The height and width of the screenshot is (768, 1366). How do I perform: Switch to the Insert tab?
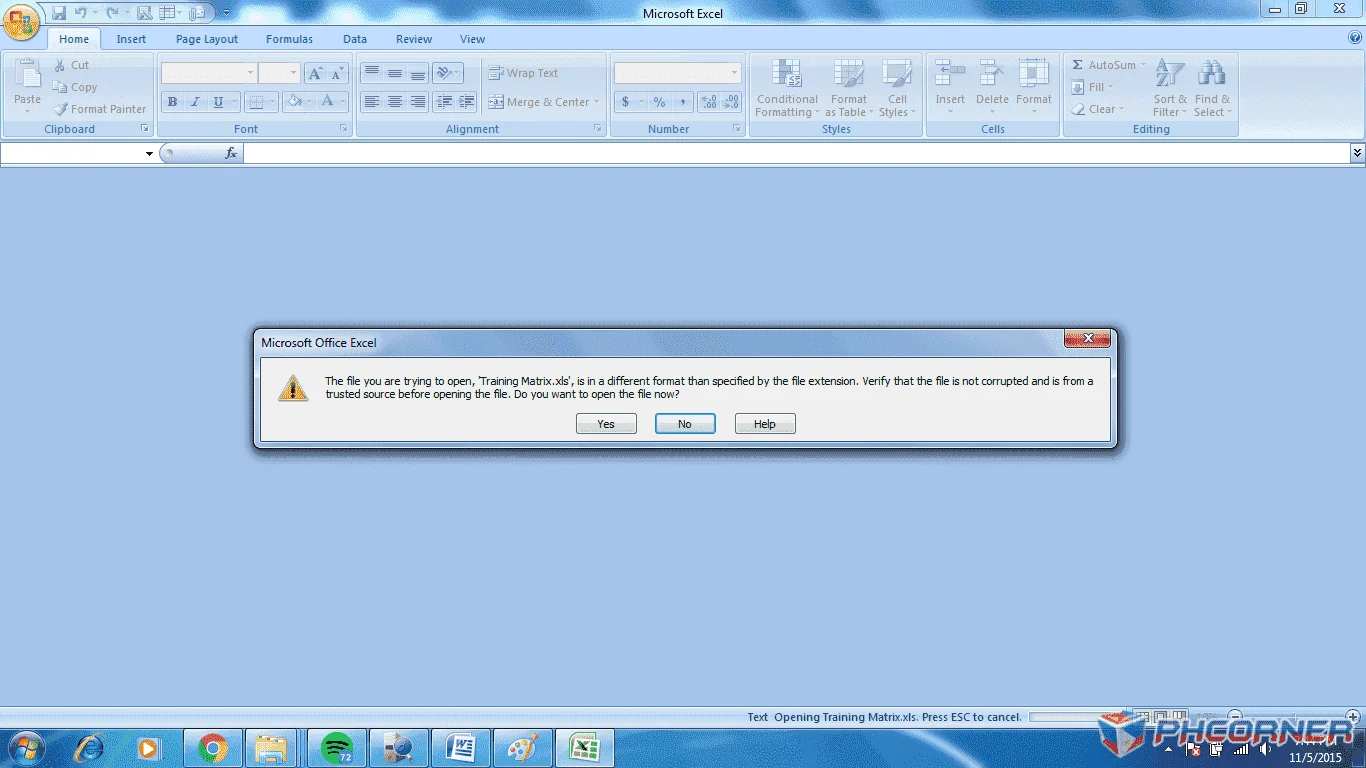[x=131, y=39]
